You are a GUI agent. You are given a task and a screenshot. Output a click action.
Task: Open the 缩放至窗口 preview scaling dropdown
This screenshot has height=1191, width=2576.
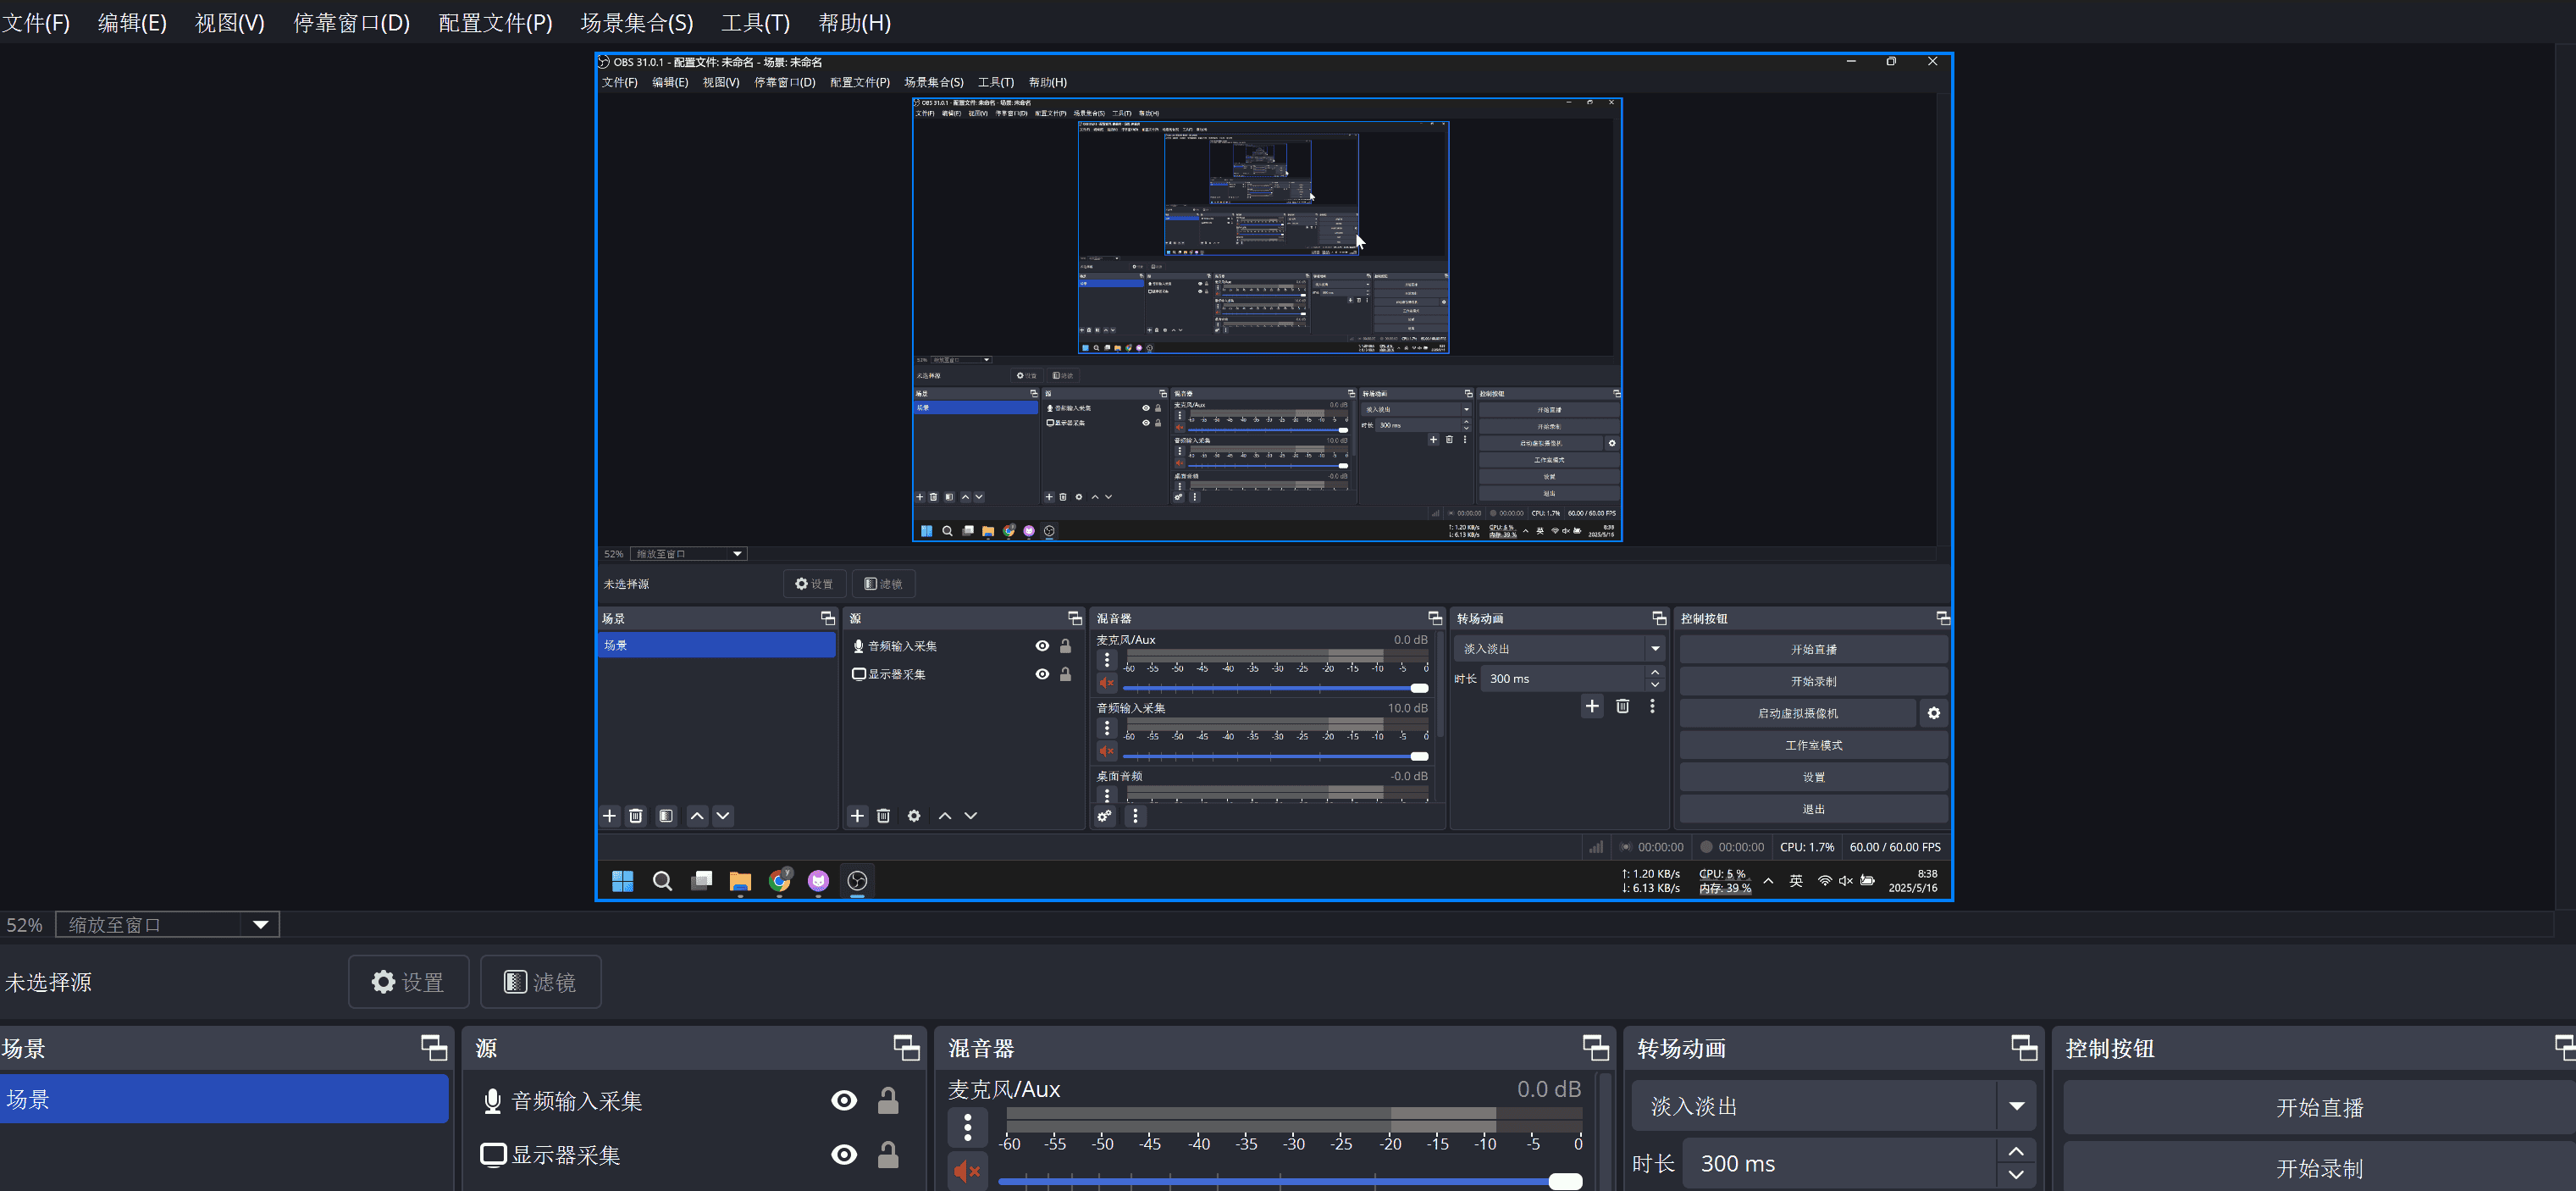tap(260, 925)
